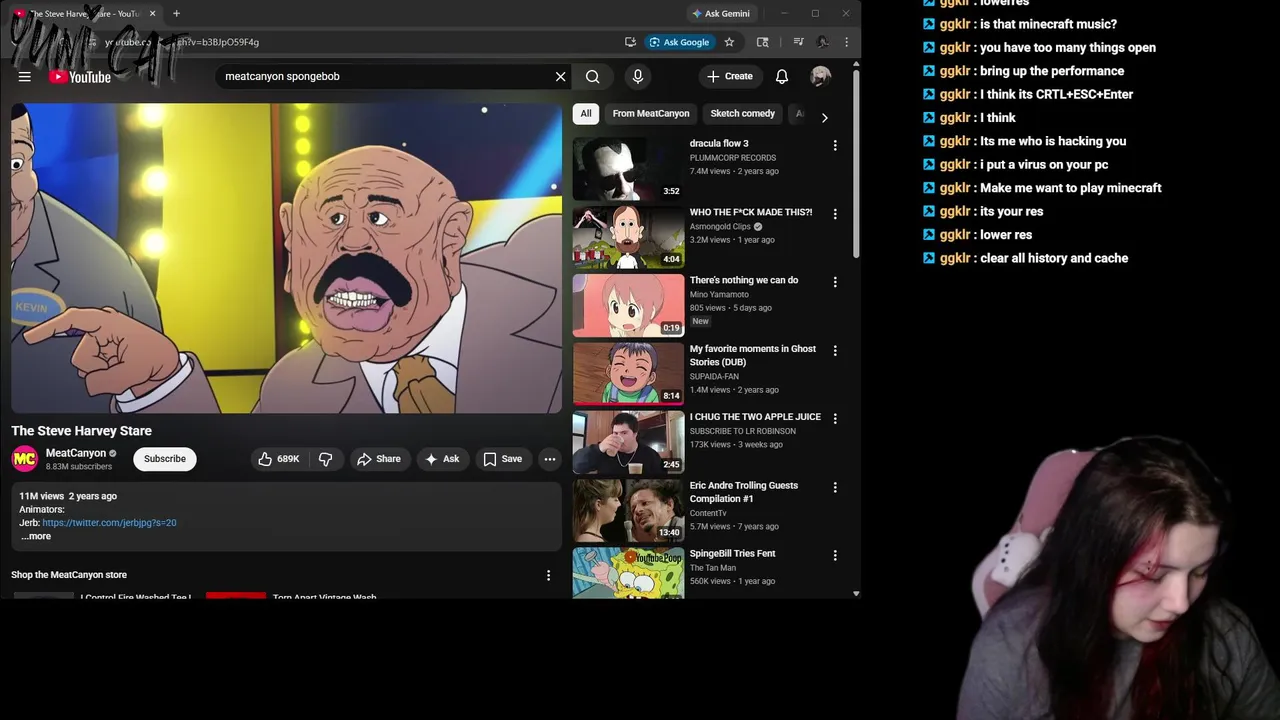Open the notifications bell
Screen dimensions: 1280x720
[782, 76]
